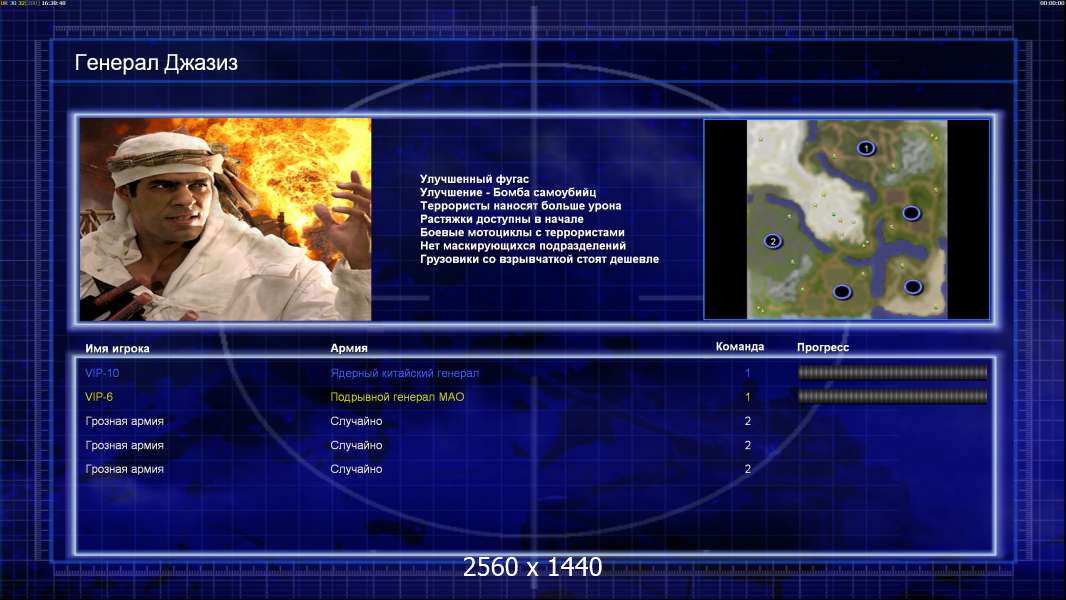The height and width of the screenshot is (600, 1066).
Task: Select unnumbered start marker directly below marker 1
Action: (x=911, y=213)
